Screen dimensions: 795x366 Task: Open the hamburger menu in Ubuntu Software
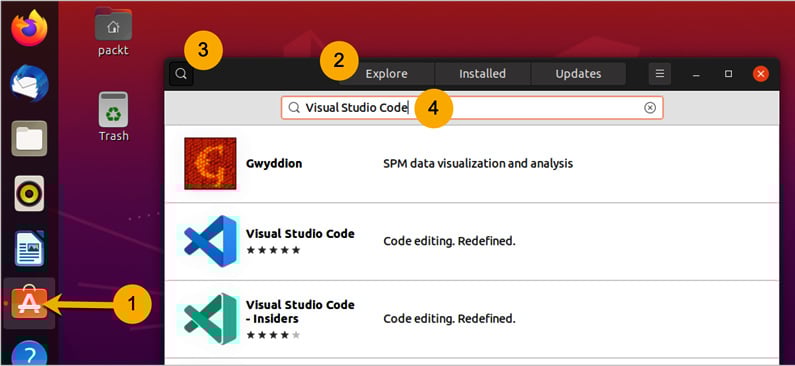[x=660, y=74]
